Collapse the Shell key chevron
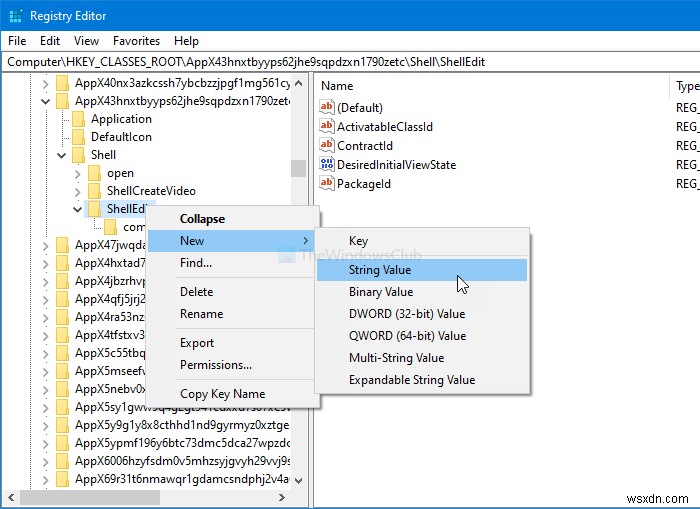 pos(62,155)
